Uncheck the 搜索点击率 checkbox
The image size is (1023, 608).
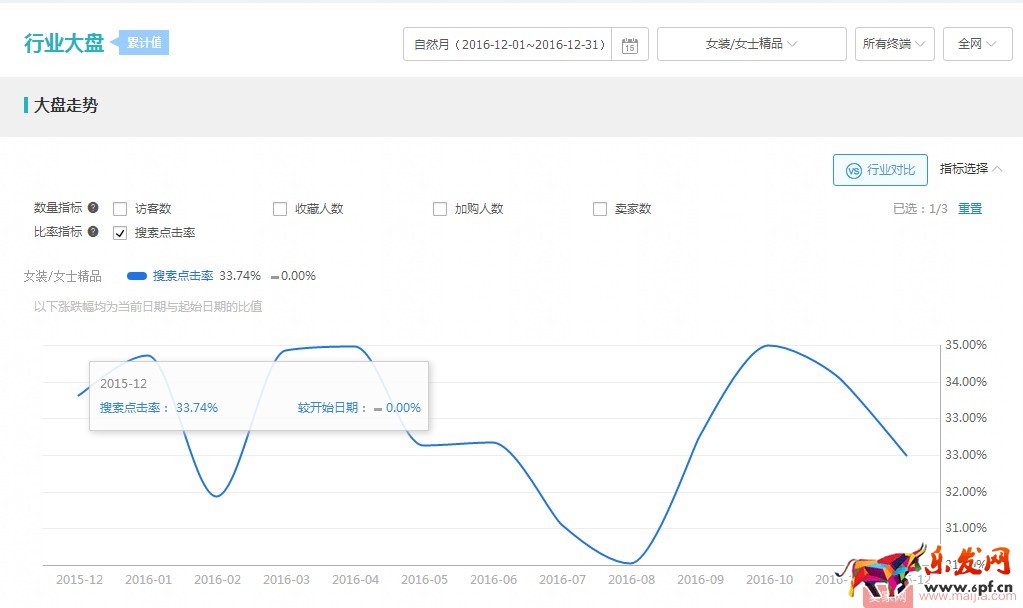click(120, 233)
